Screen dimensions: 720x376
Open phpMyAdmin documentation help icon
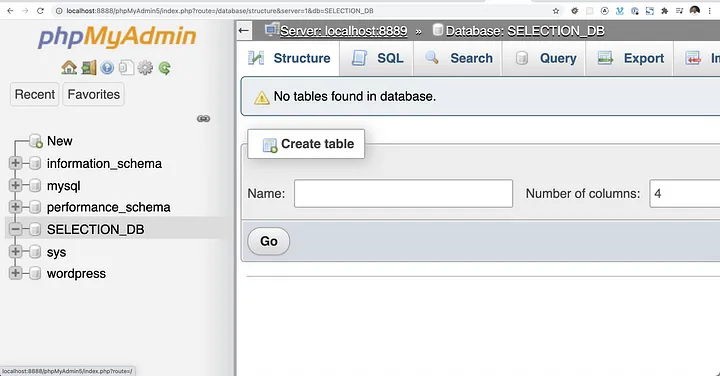click(107, 68)
